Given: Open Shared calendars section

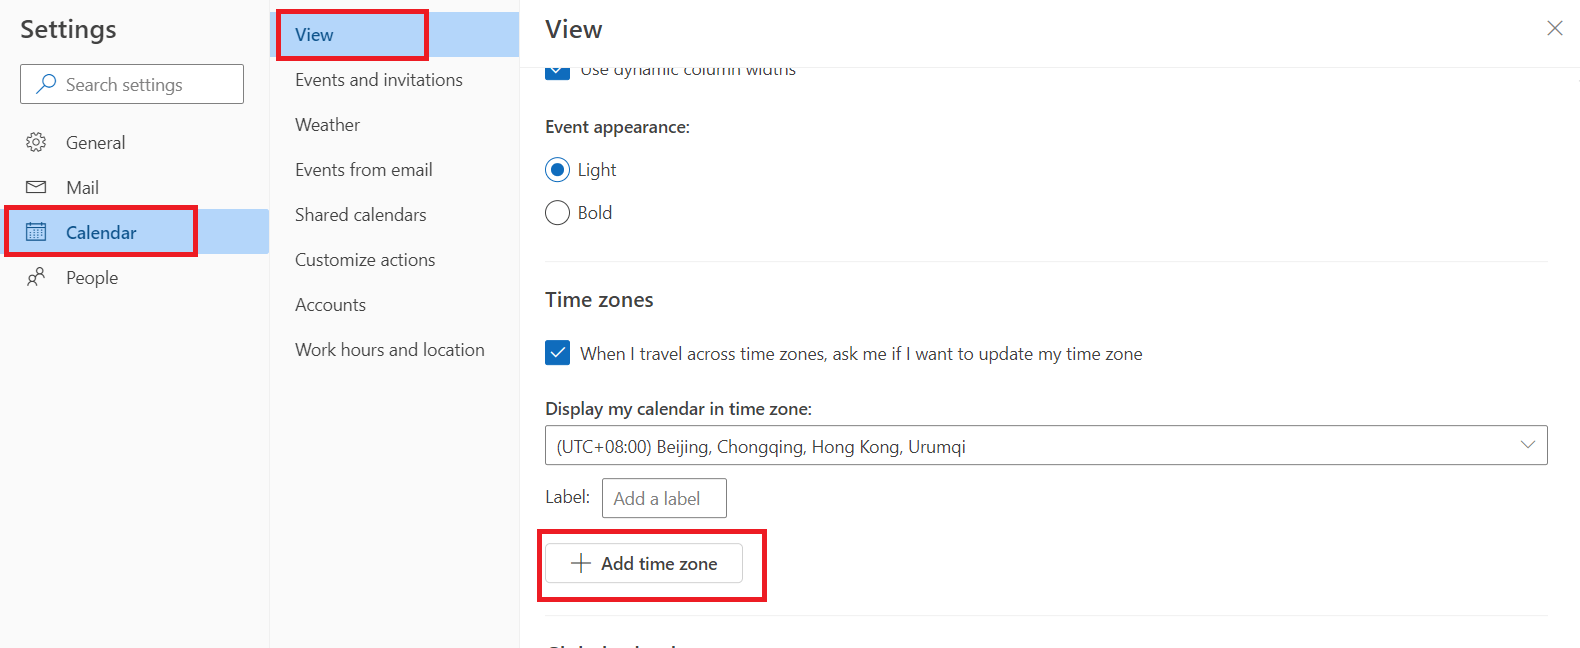Looking at the screenshot, I should click(x=360, y=215).
